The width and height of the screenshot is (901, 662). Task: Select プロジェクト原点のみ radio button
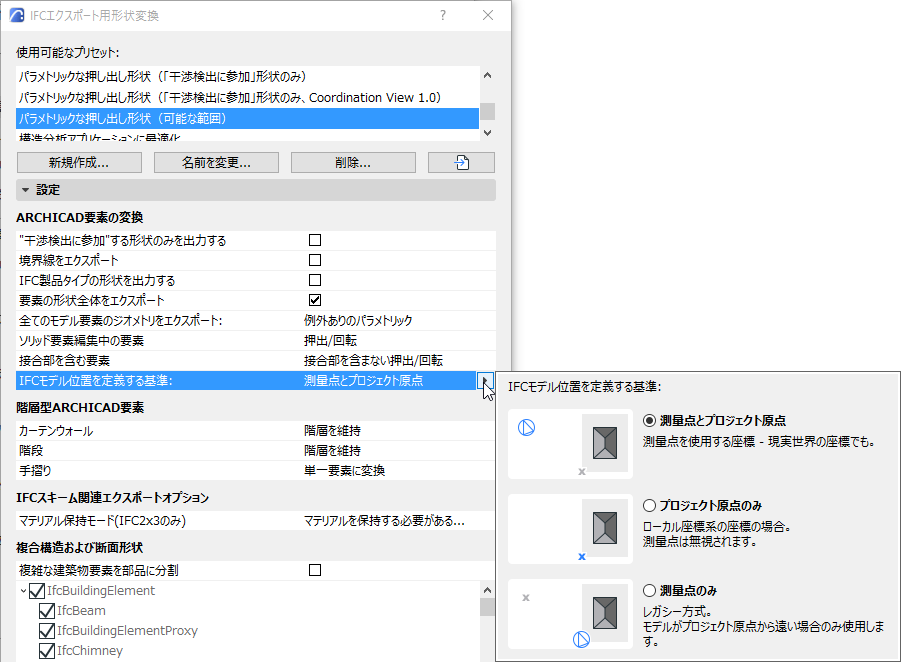click(x=649, y=506)
